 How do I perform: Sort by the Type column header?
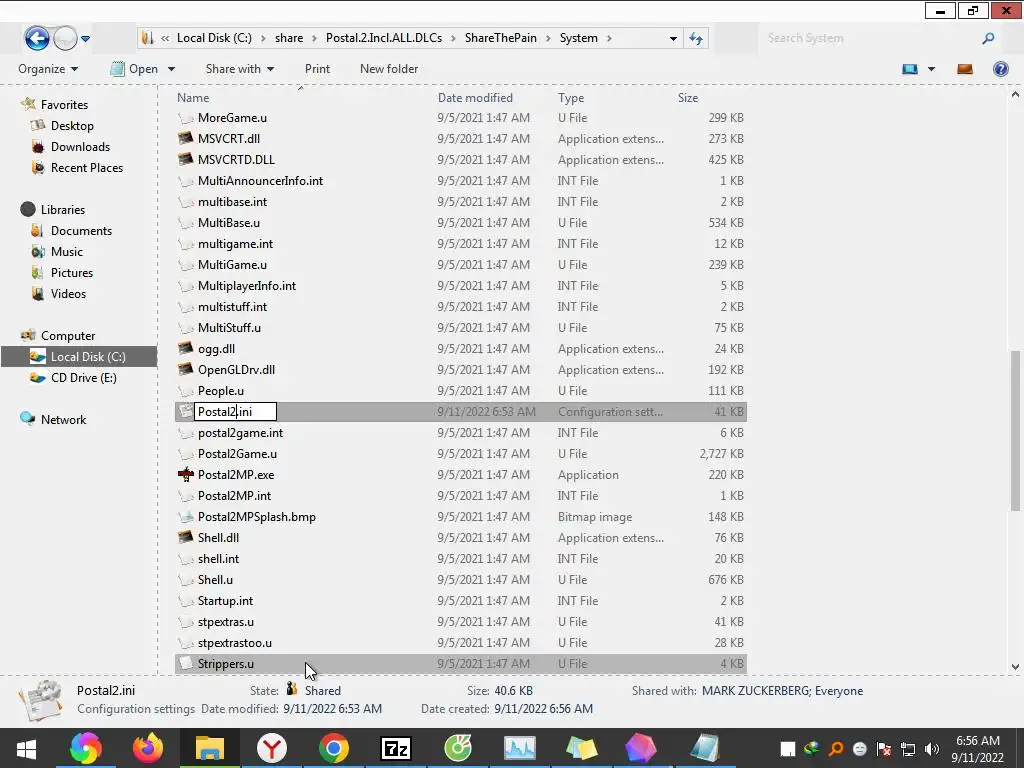[x=571, y=98]
